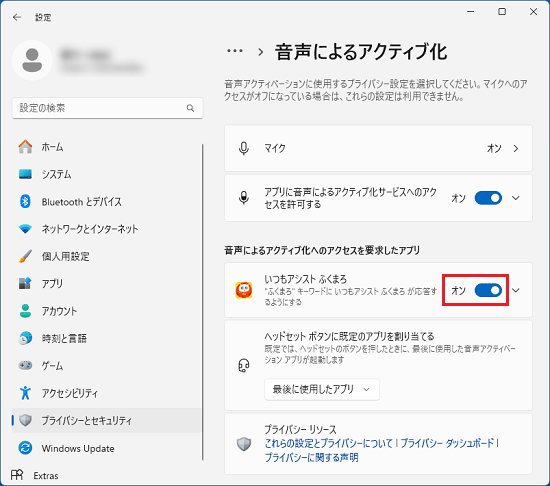Click the ゲーム controller icon

point(25,366)
